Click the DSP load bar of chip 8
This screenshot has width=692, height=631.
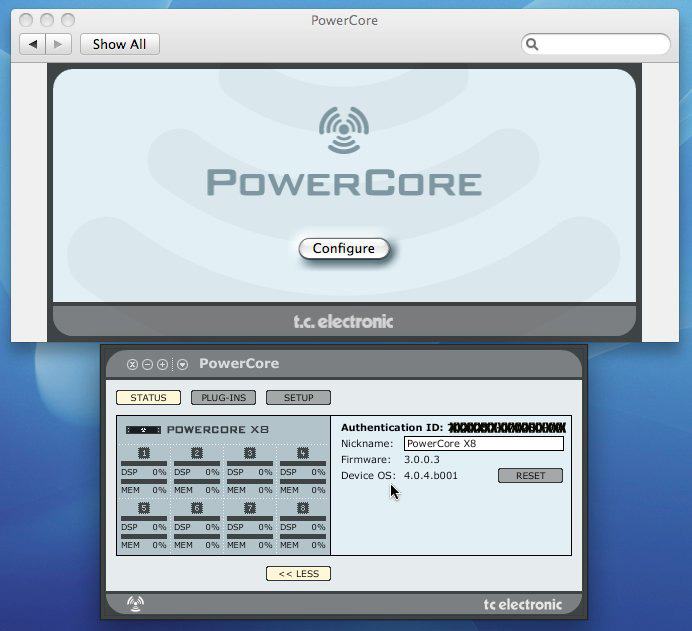pos(303,519)
